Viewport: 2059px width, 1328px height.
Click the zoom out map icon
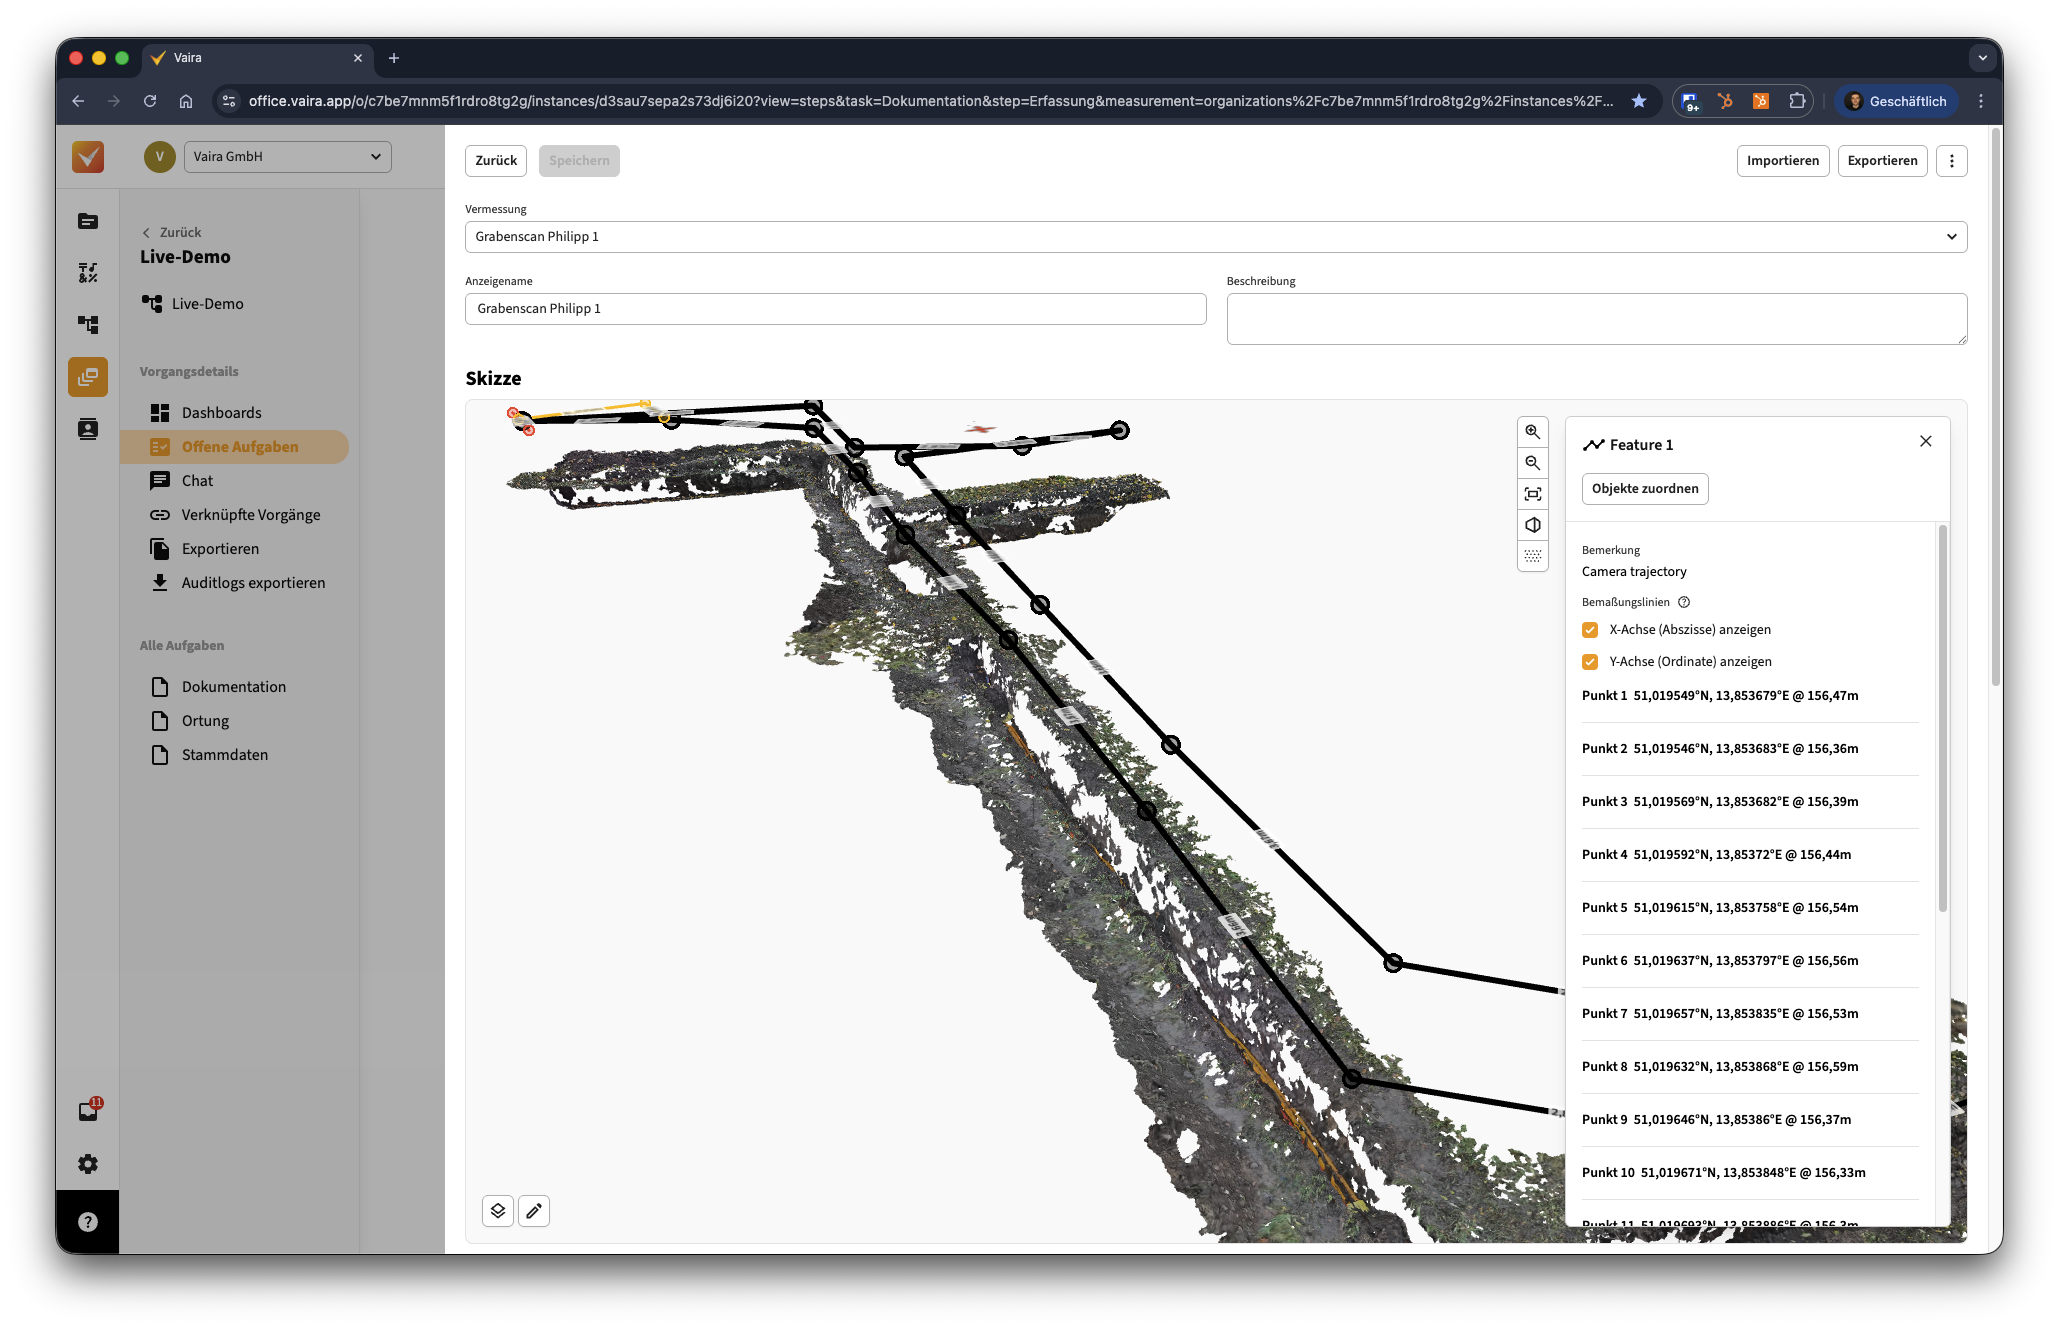(x=1532, y=463)
